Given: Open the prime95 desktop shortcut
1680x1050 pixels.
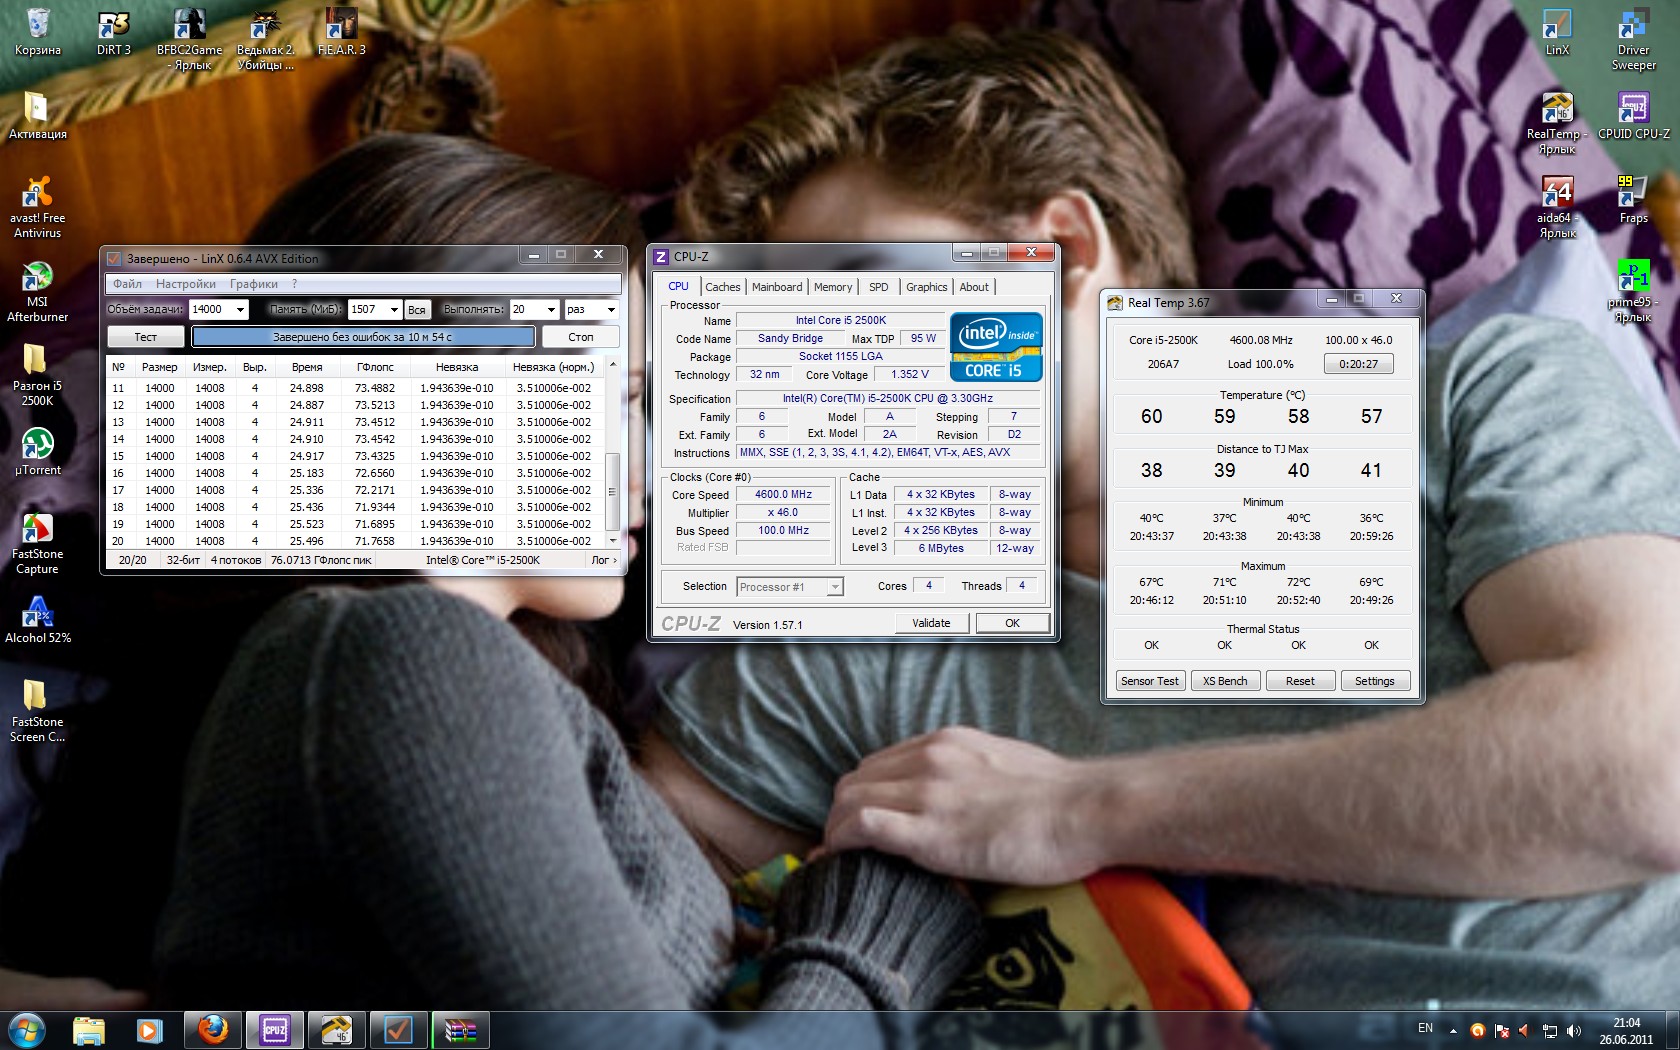Looking at the screenshot, I should pyautogui.click(x=1633, y=278).
